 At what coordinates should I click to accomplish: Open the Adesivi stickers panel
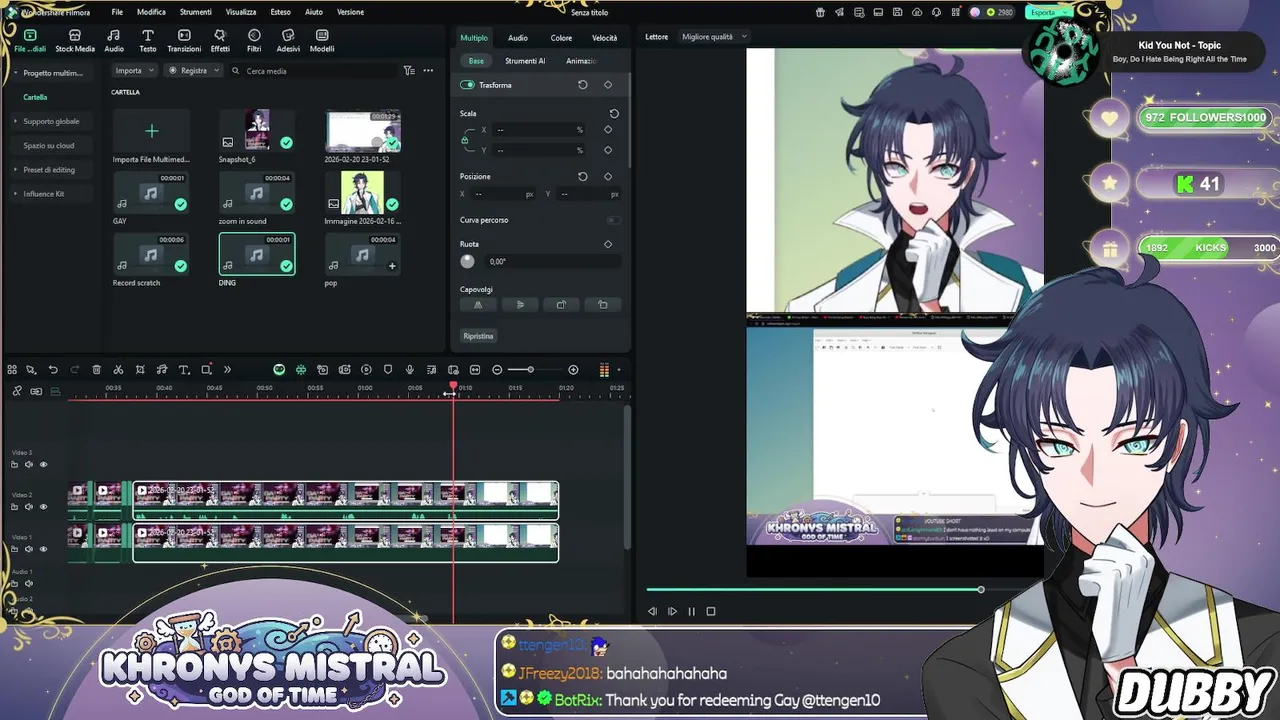coord(288,41)
